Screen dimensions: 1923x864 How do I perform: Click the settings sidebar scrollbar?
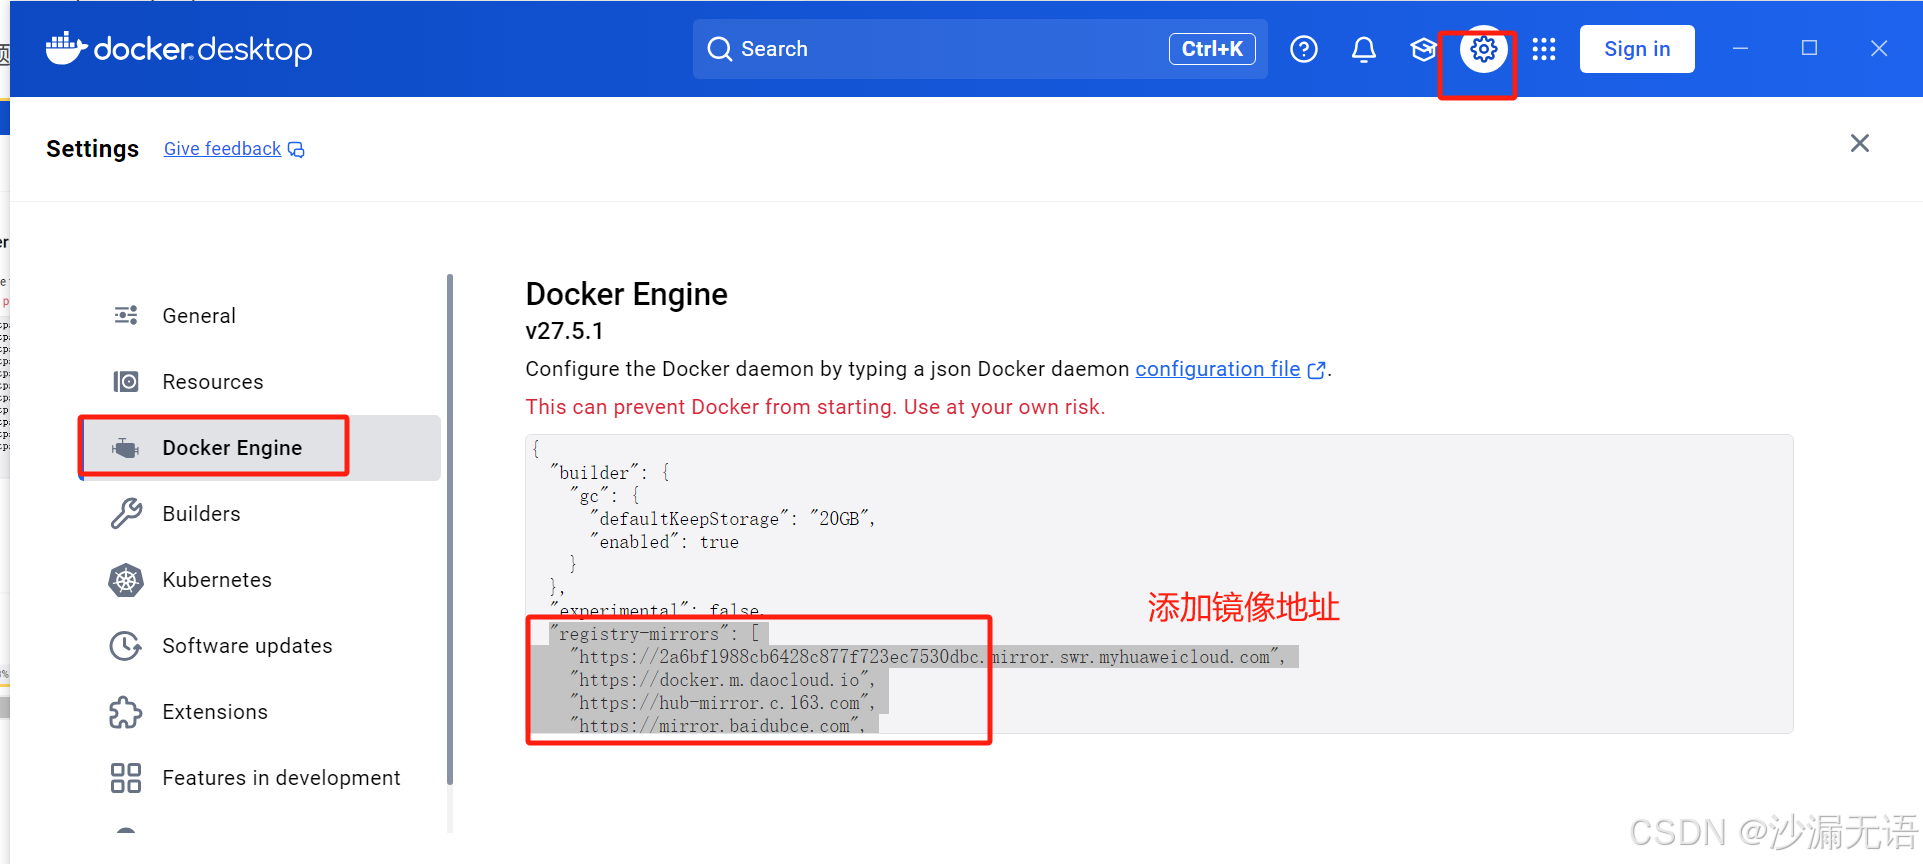pos(450,530)
